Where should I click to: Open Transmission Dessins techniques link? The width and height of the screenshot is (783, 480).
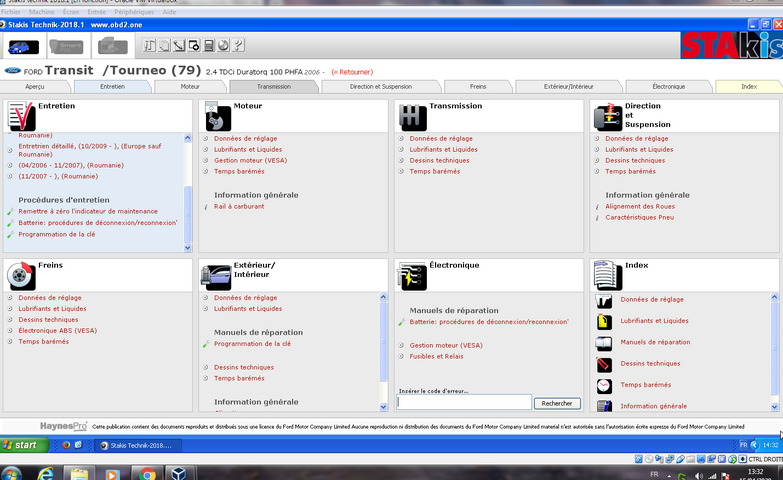pyautogui.click(x=439, y=160)
